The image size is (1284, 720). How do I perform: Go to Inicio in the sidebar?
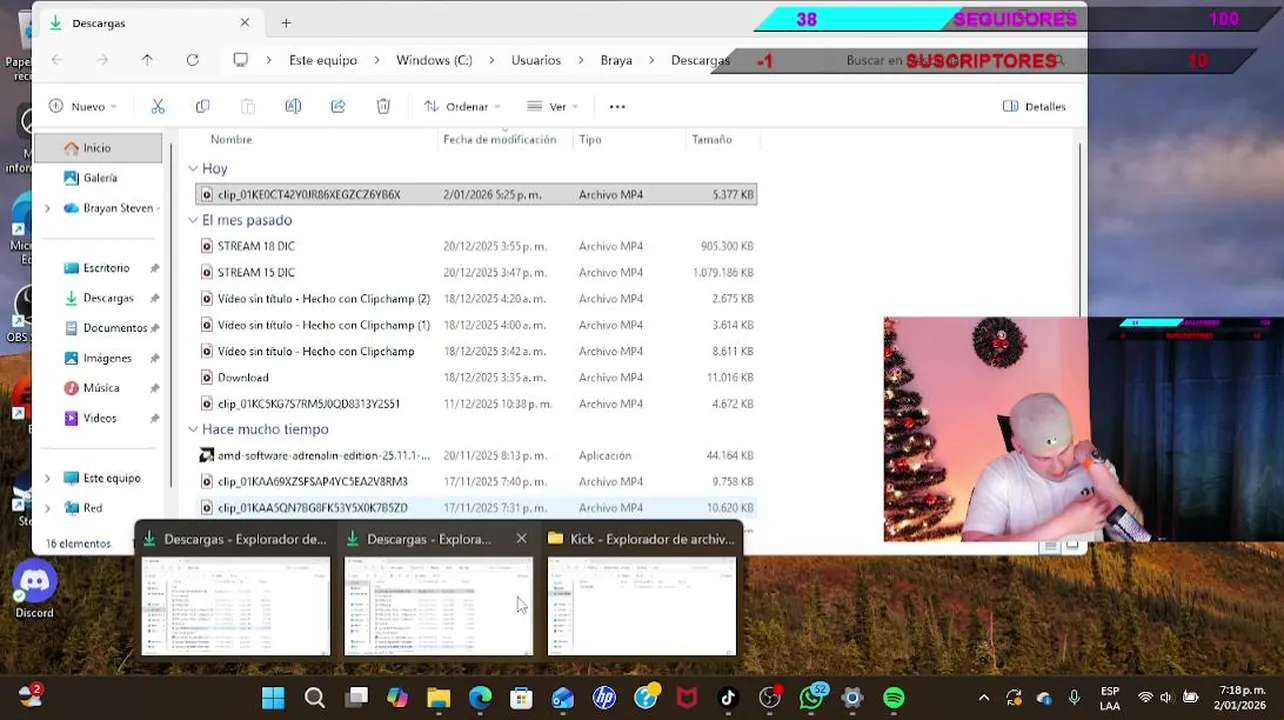tap(98, 148)
